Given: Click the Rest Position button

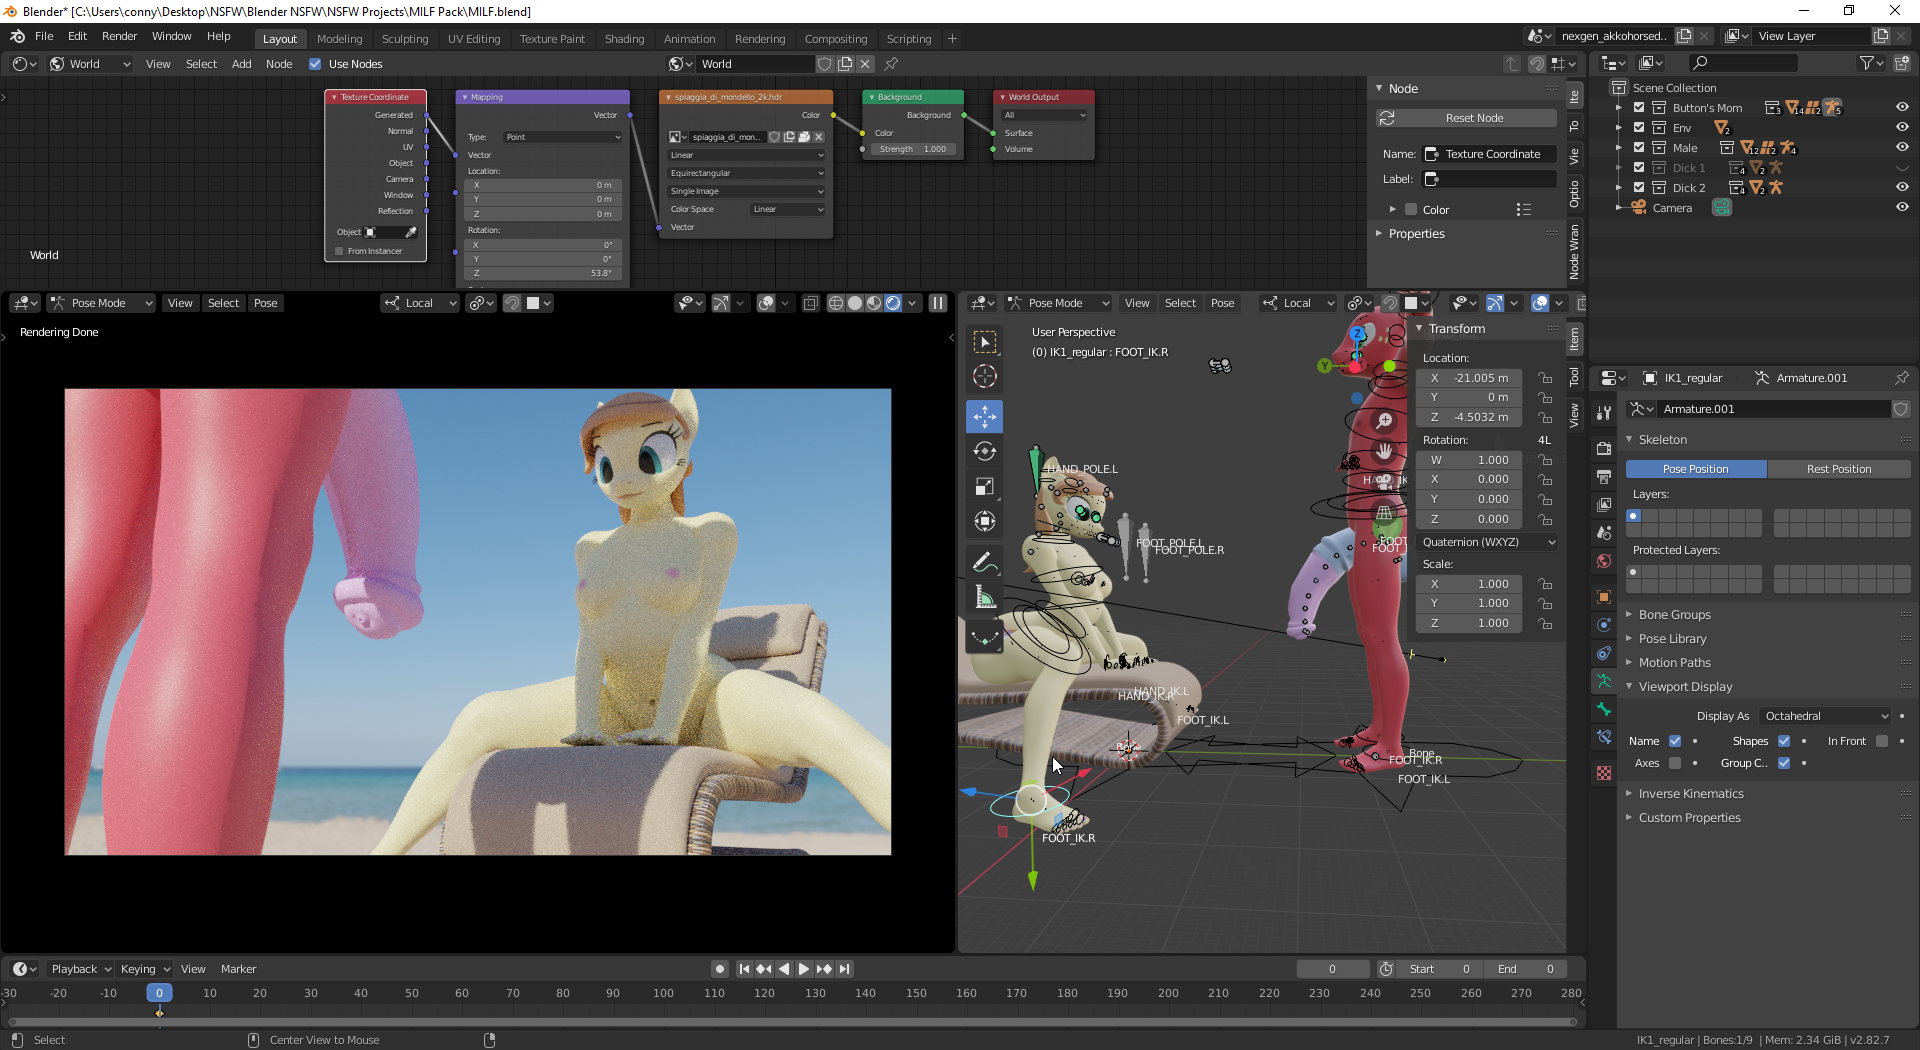Looking at the screenshot, I should (1838, 469).
